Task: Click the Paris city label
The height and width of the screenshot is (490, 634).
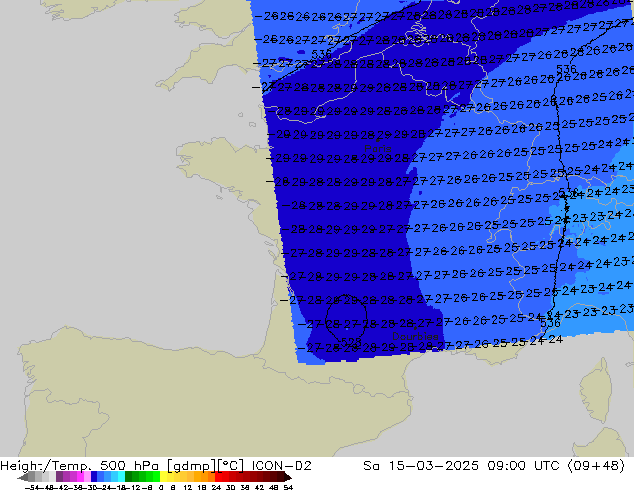Action: pos(378,148)
